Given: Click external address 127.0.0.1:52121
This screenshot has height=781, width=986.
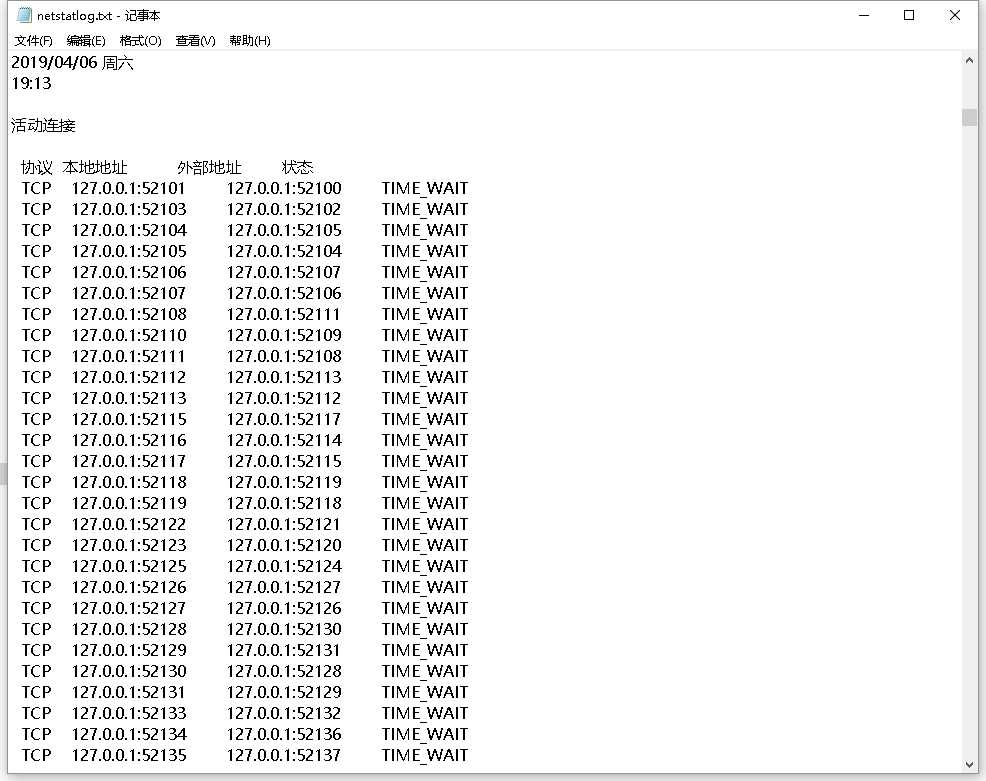Looking at the screenshot, I should click(284, 524).
